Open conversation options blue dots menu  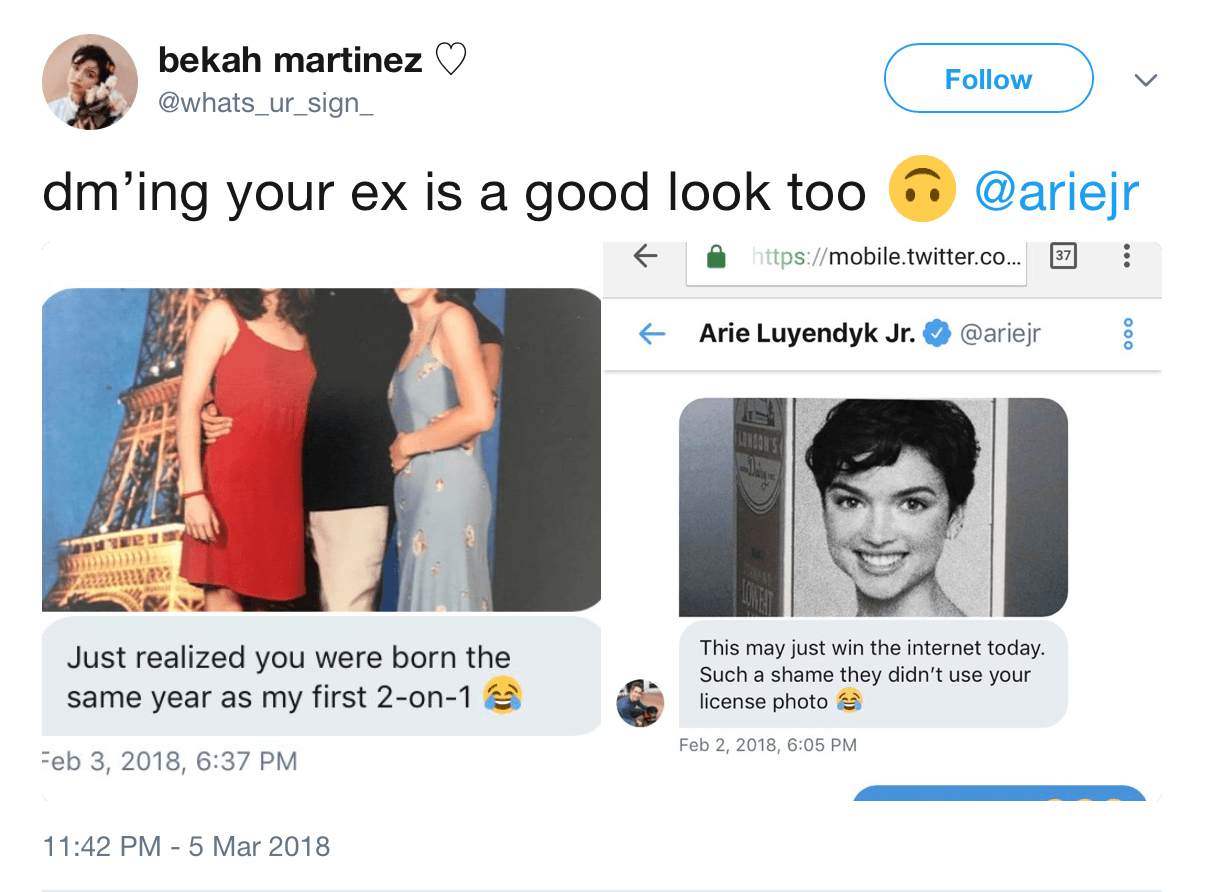coord(1128,334)
